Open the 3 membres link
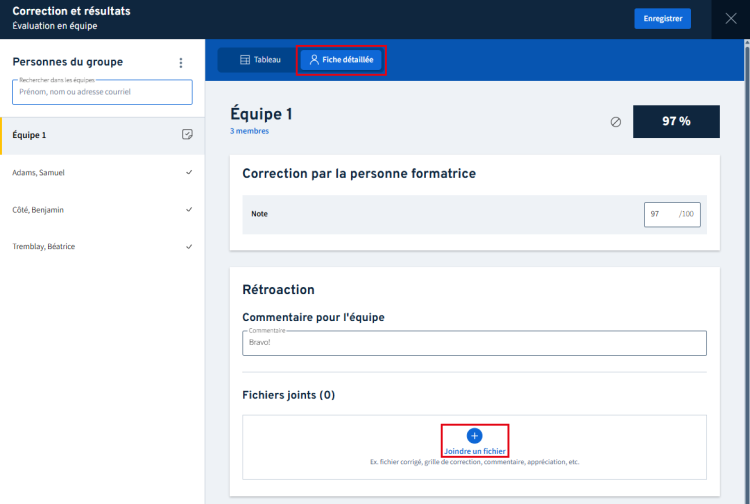 [249, 131]
